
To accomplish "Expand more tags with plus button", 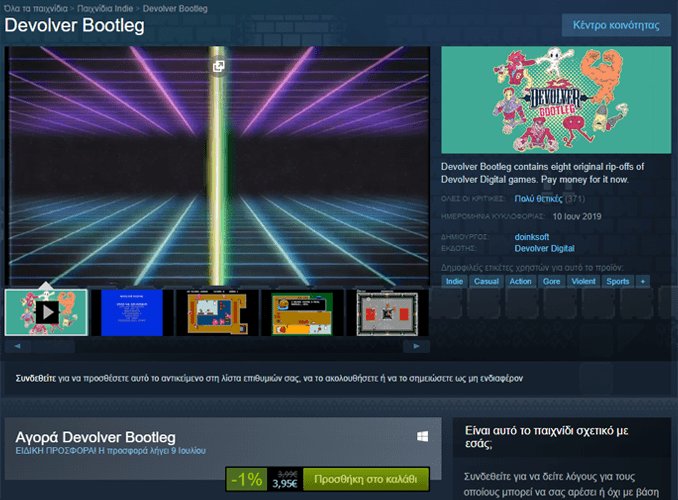I will pyautogui.click(x=642, y=282).
